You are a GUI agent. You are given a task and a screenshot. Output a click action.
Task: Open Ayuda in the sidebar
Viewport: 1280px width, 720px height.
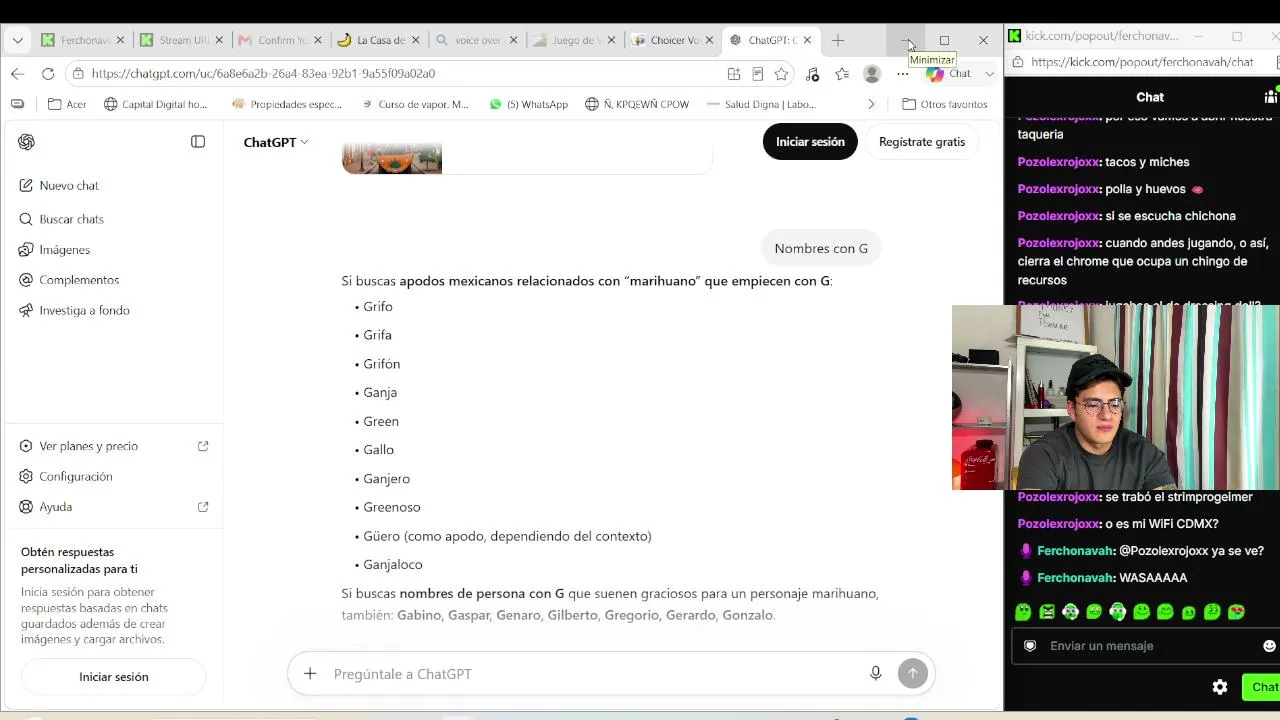point(113,507)
